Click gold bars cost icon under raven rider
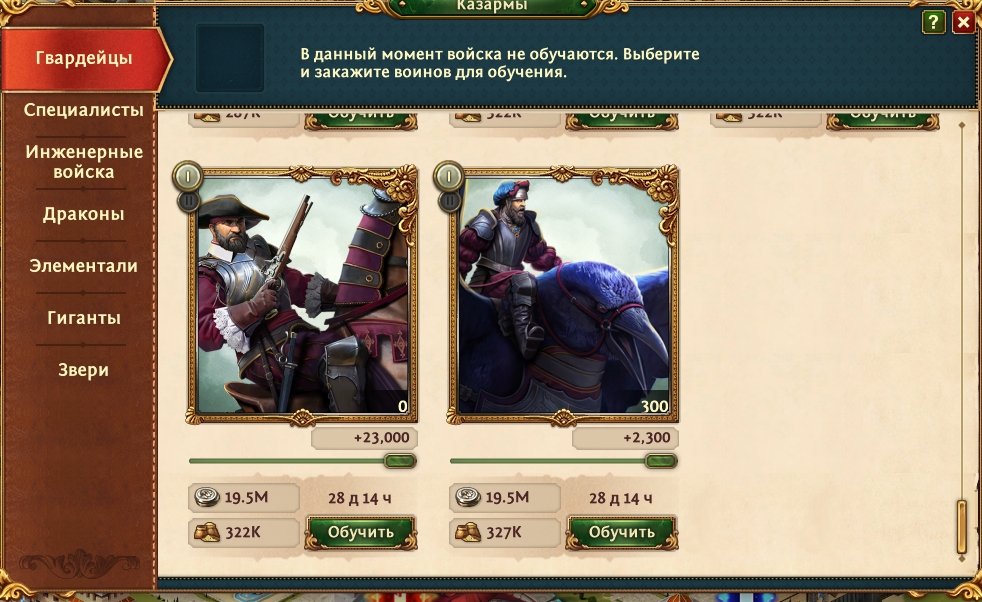 [468, 532]
